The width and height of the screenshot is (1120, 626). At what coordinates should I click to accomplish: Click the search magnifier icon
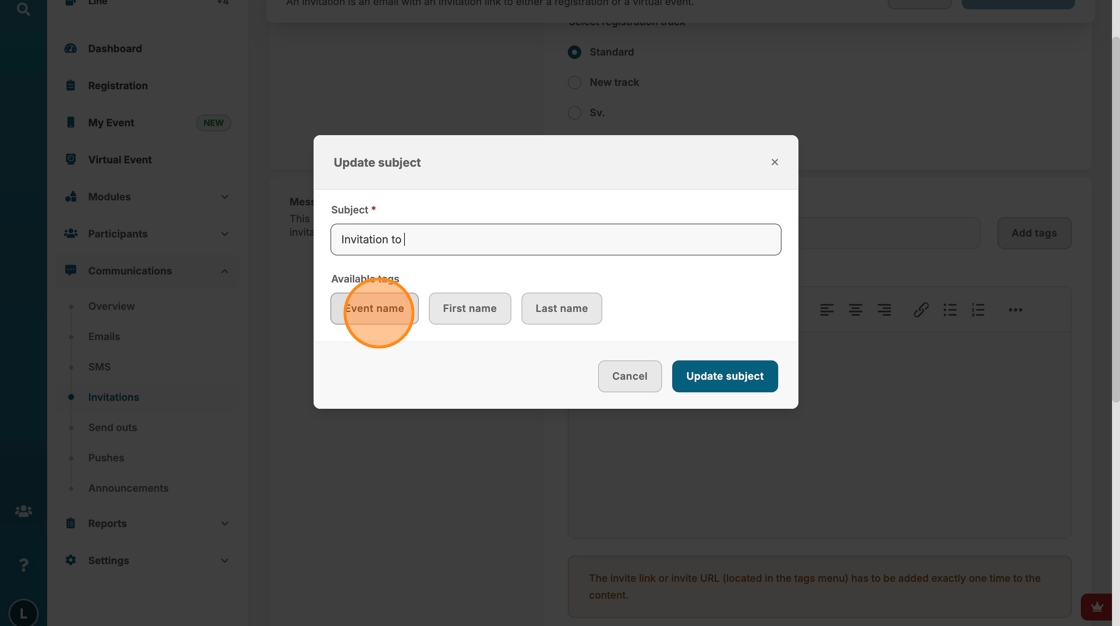click(23, 9)
